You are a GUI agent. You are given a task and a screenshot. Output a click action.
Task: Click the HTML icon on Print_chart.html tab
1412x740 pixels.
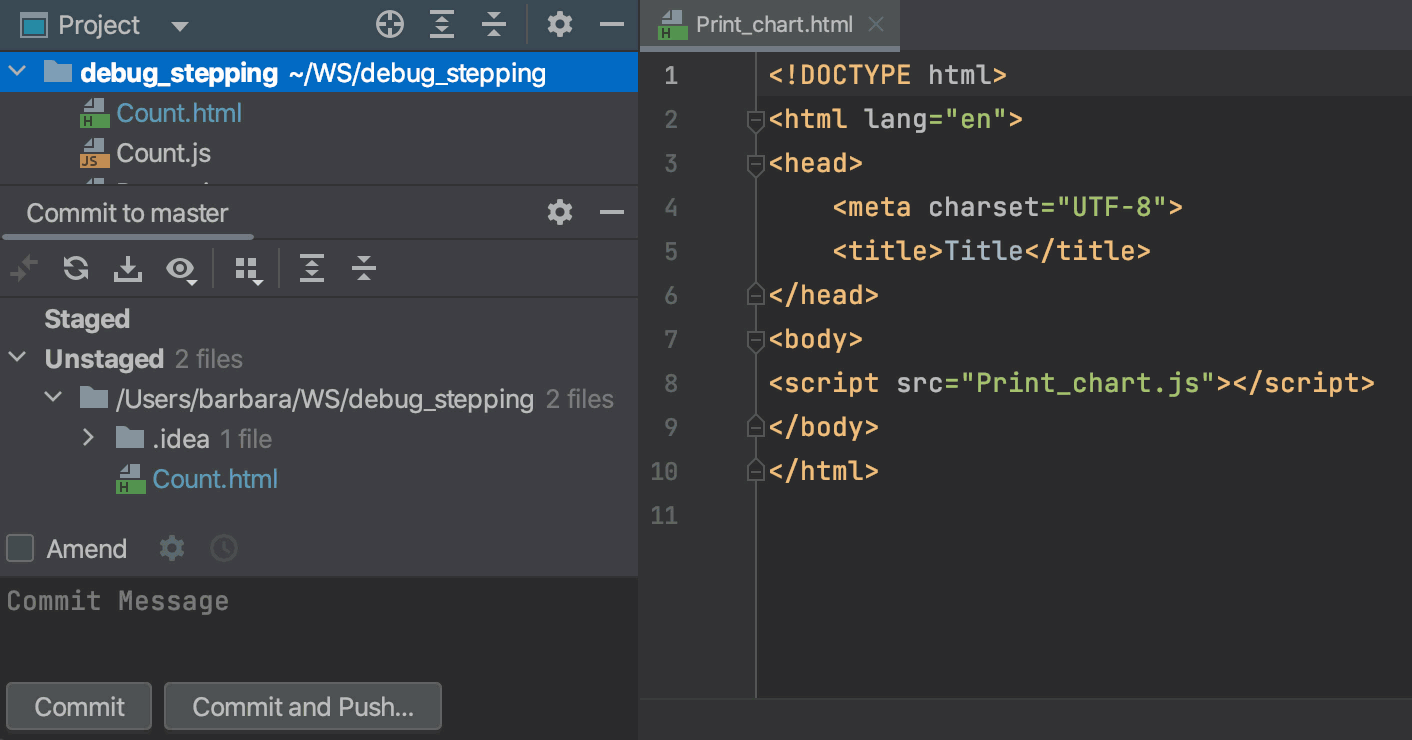click(x=672, y=26)
